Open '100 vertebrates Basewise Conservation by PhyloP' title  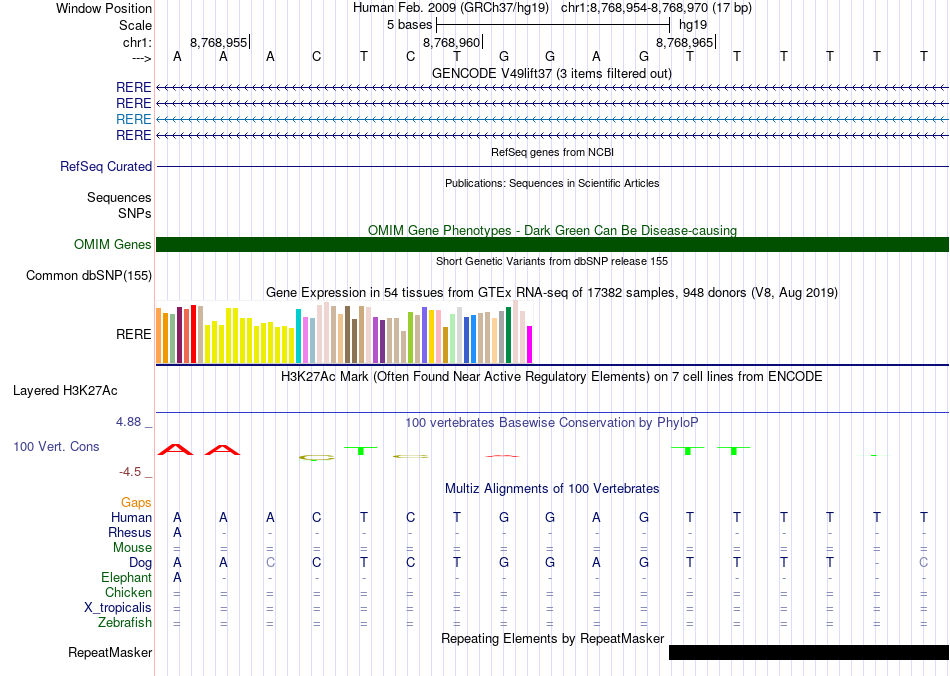point(552,422)
